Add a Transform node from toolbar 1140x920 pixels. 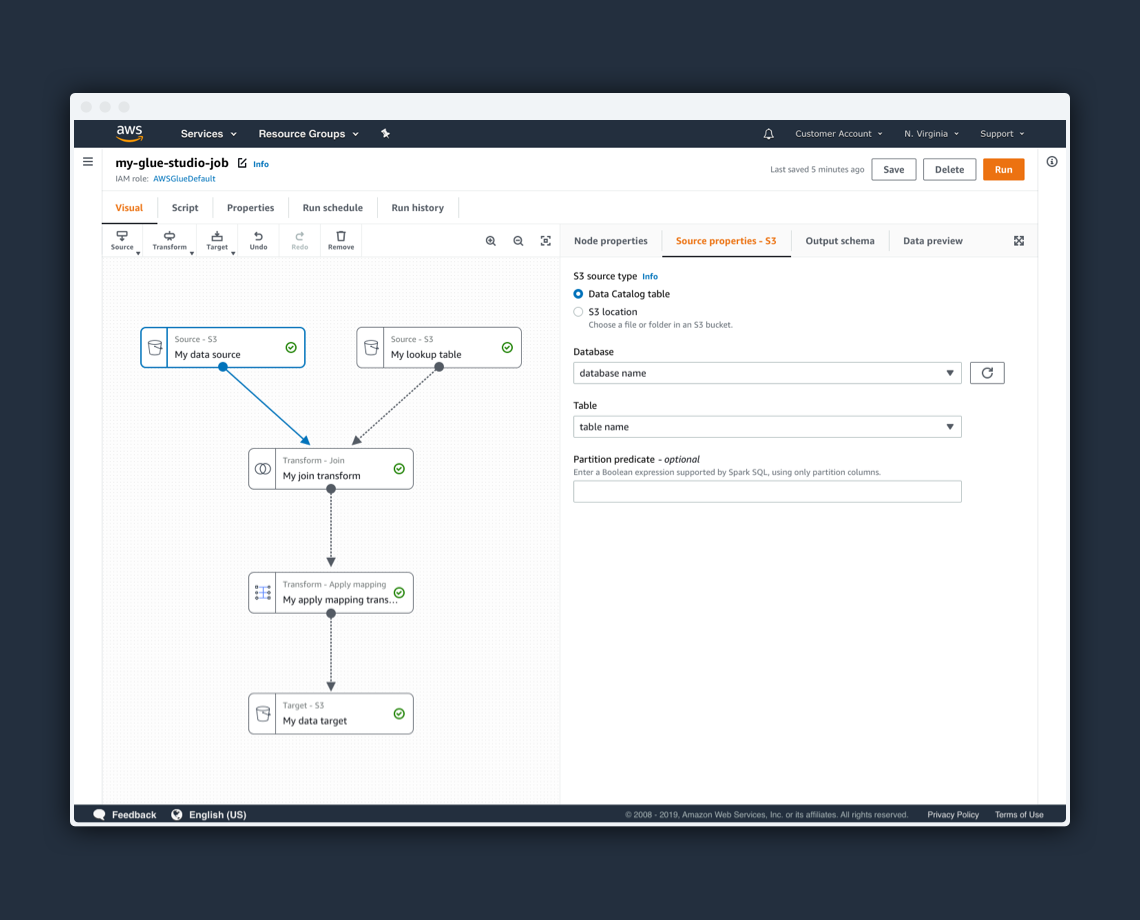pos(169,240)
